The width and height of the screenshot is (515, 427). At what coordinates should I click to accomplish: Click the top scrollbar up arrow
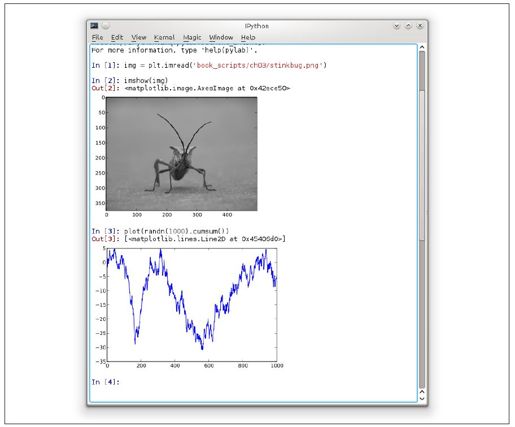[422, 47]
